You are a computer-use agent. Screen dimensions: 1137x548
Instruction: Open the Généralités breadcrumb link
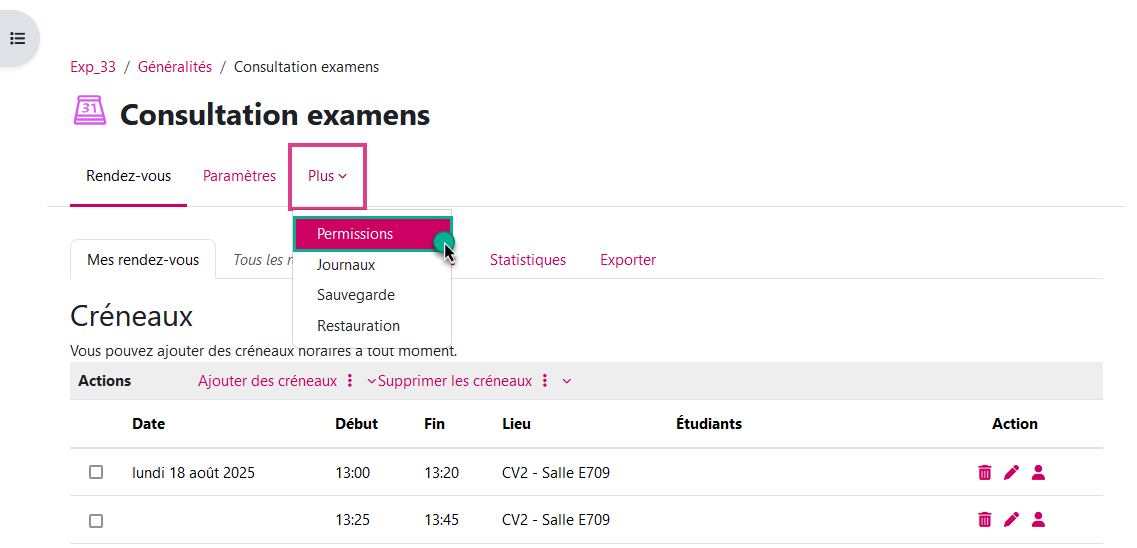(x=175, y=67)
